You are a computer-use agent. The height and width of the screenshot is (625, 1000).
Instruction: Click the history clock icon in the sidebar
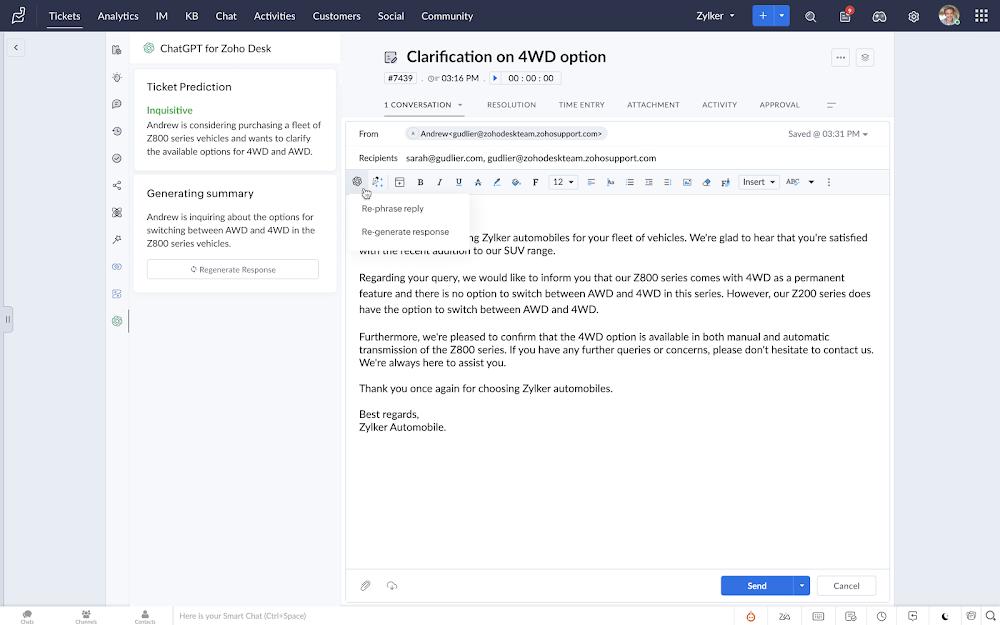117,131
